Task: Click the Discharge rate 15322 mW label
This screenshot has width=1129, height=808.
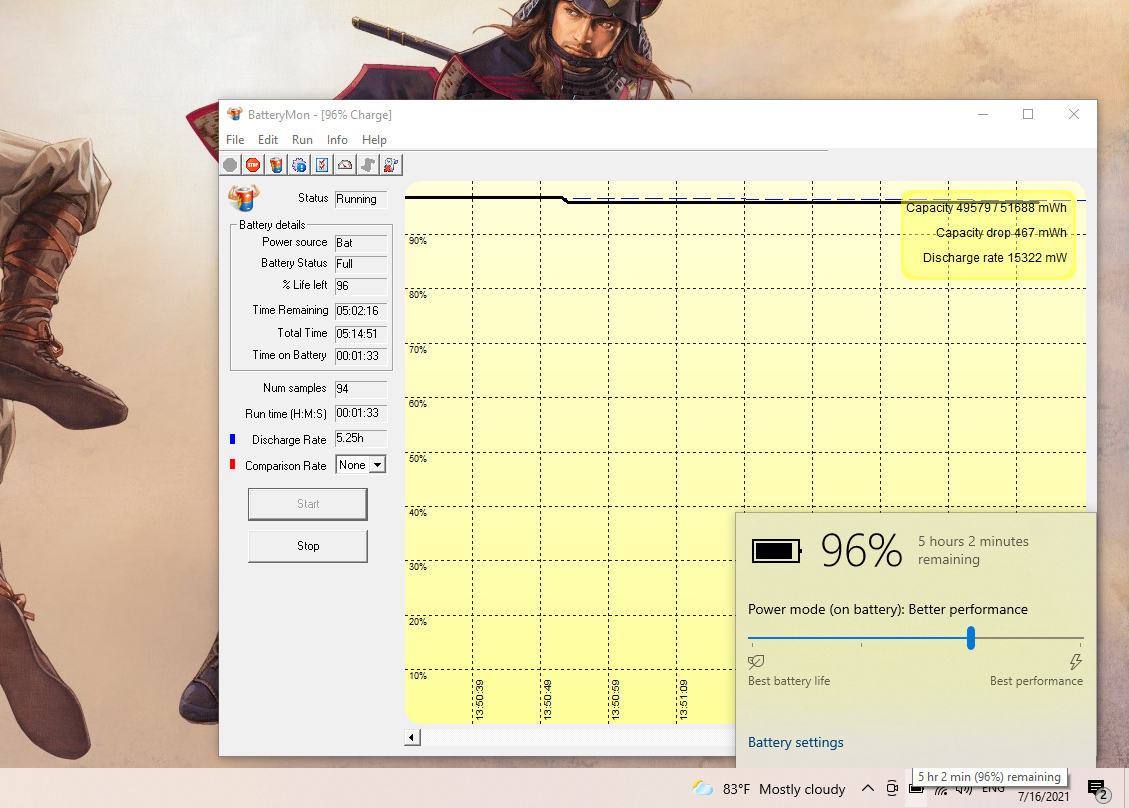Action: pyautogui.click(x=994, y=258)
